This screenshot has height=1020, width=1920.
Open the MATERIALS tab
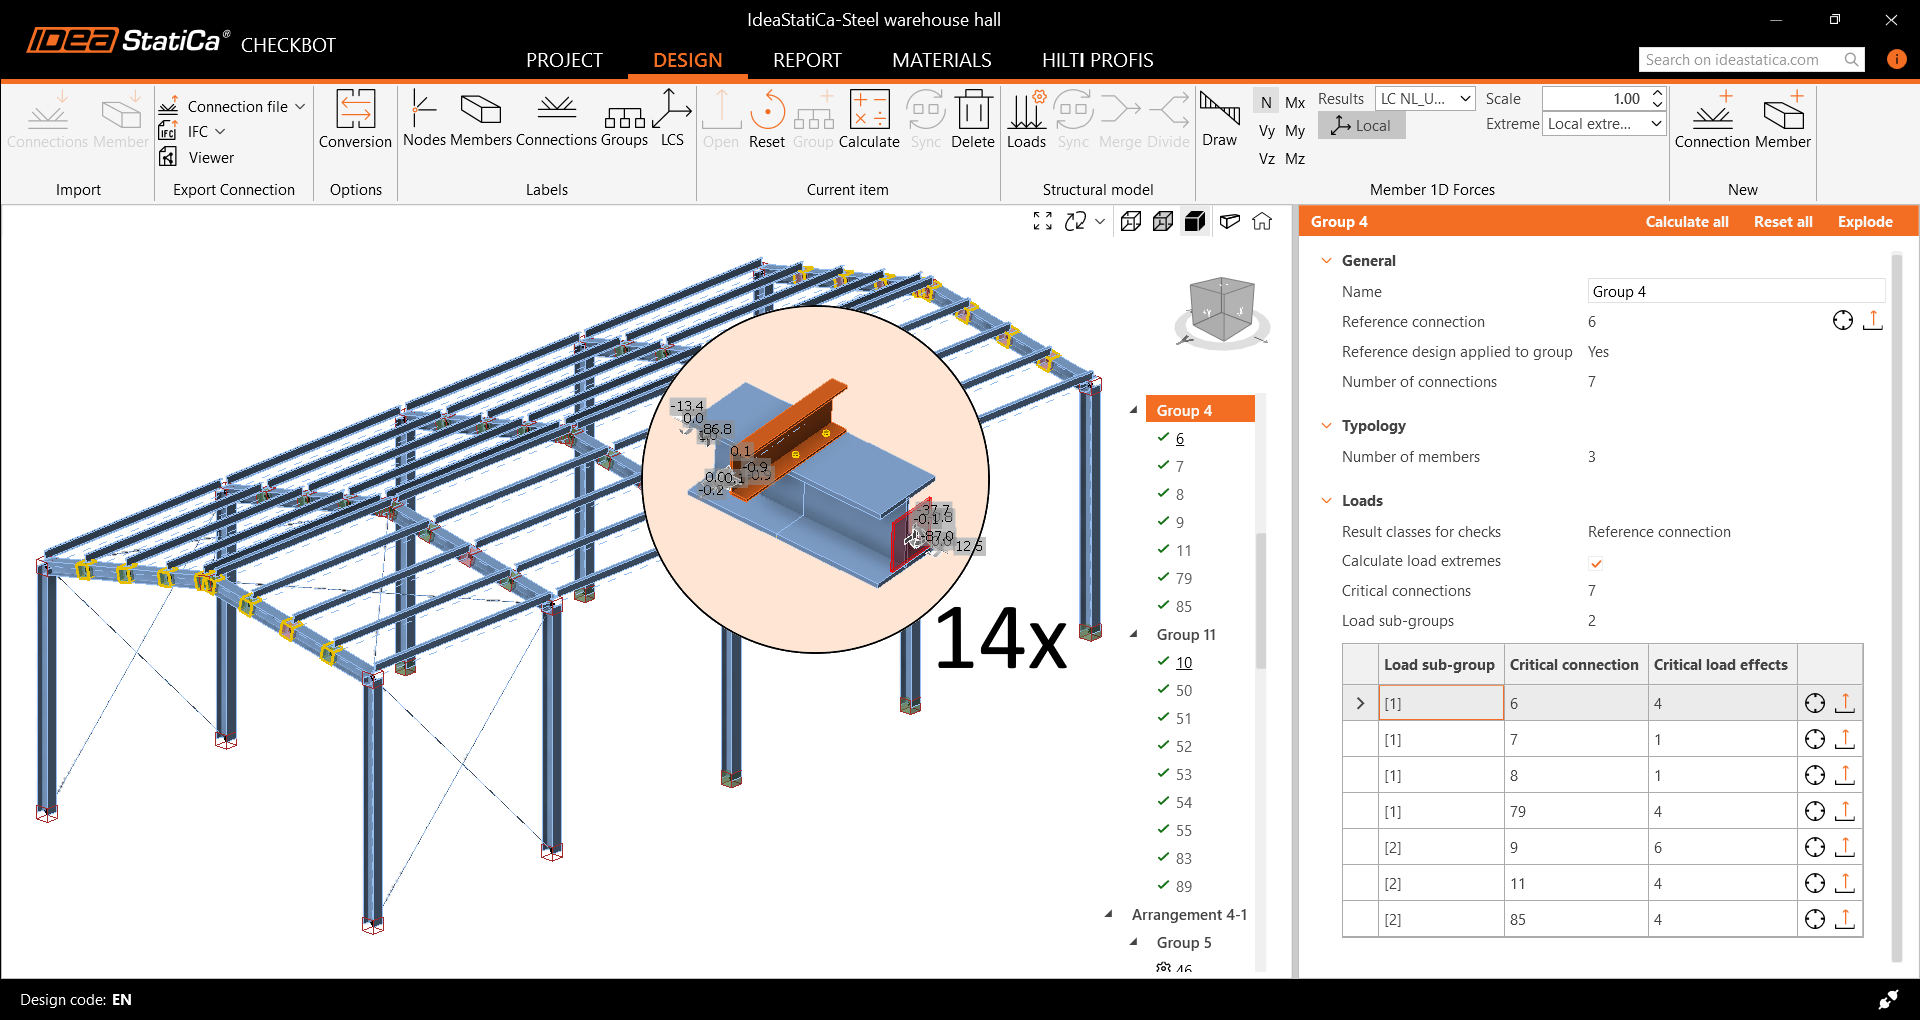pyautogui.click(x=941, y=60)
